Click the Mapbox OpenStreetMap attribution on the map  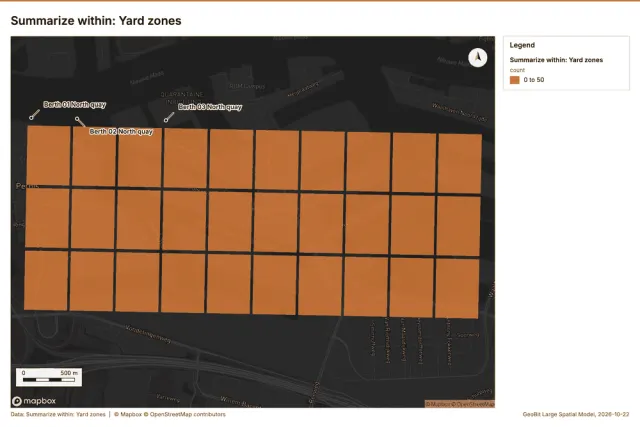[x=460, y=404]
